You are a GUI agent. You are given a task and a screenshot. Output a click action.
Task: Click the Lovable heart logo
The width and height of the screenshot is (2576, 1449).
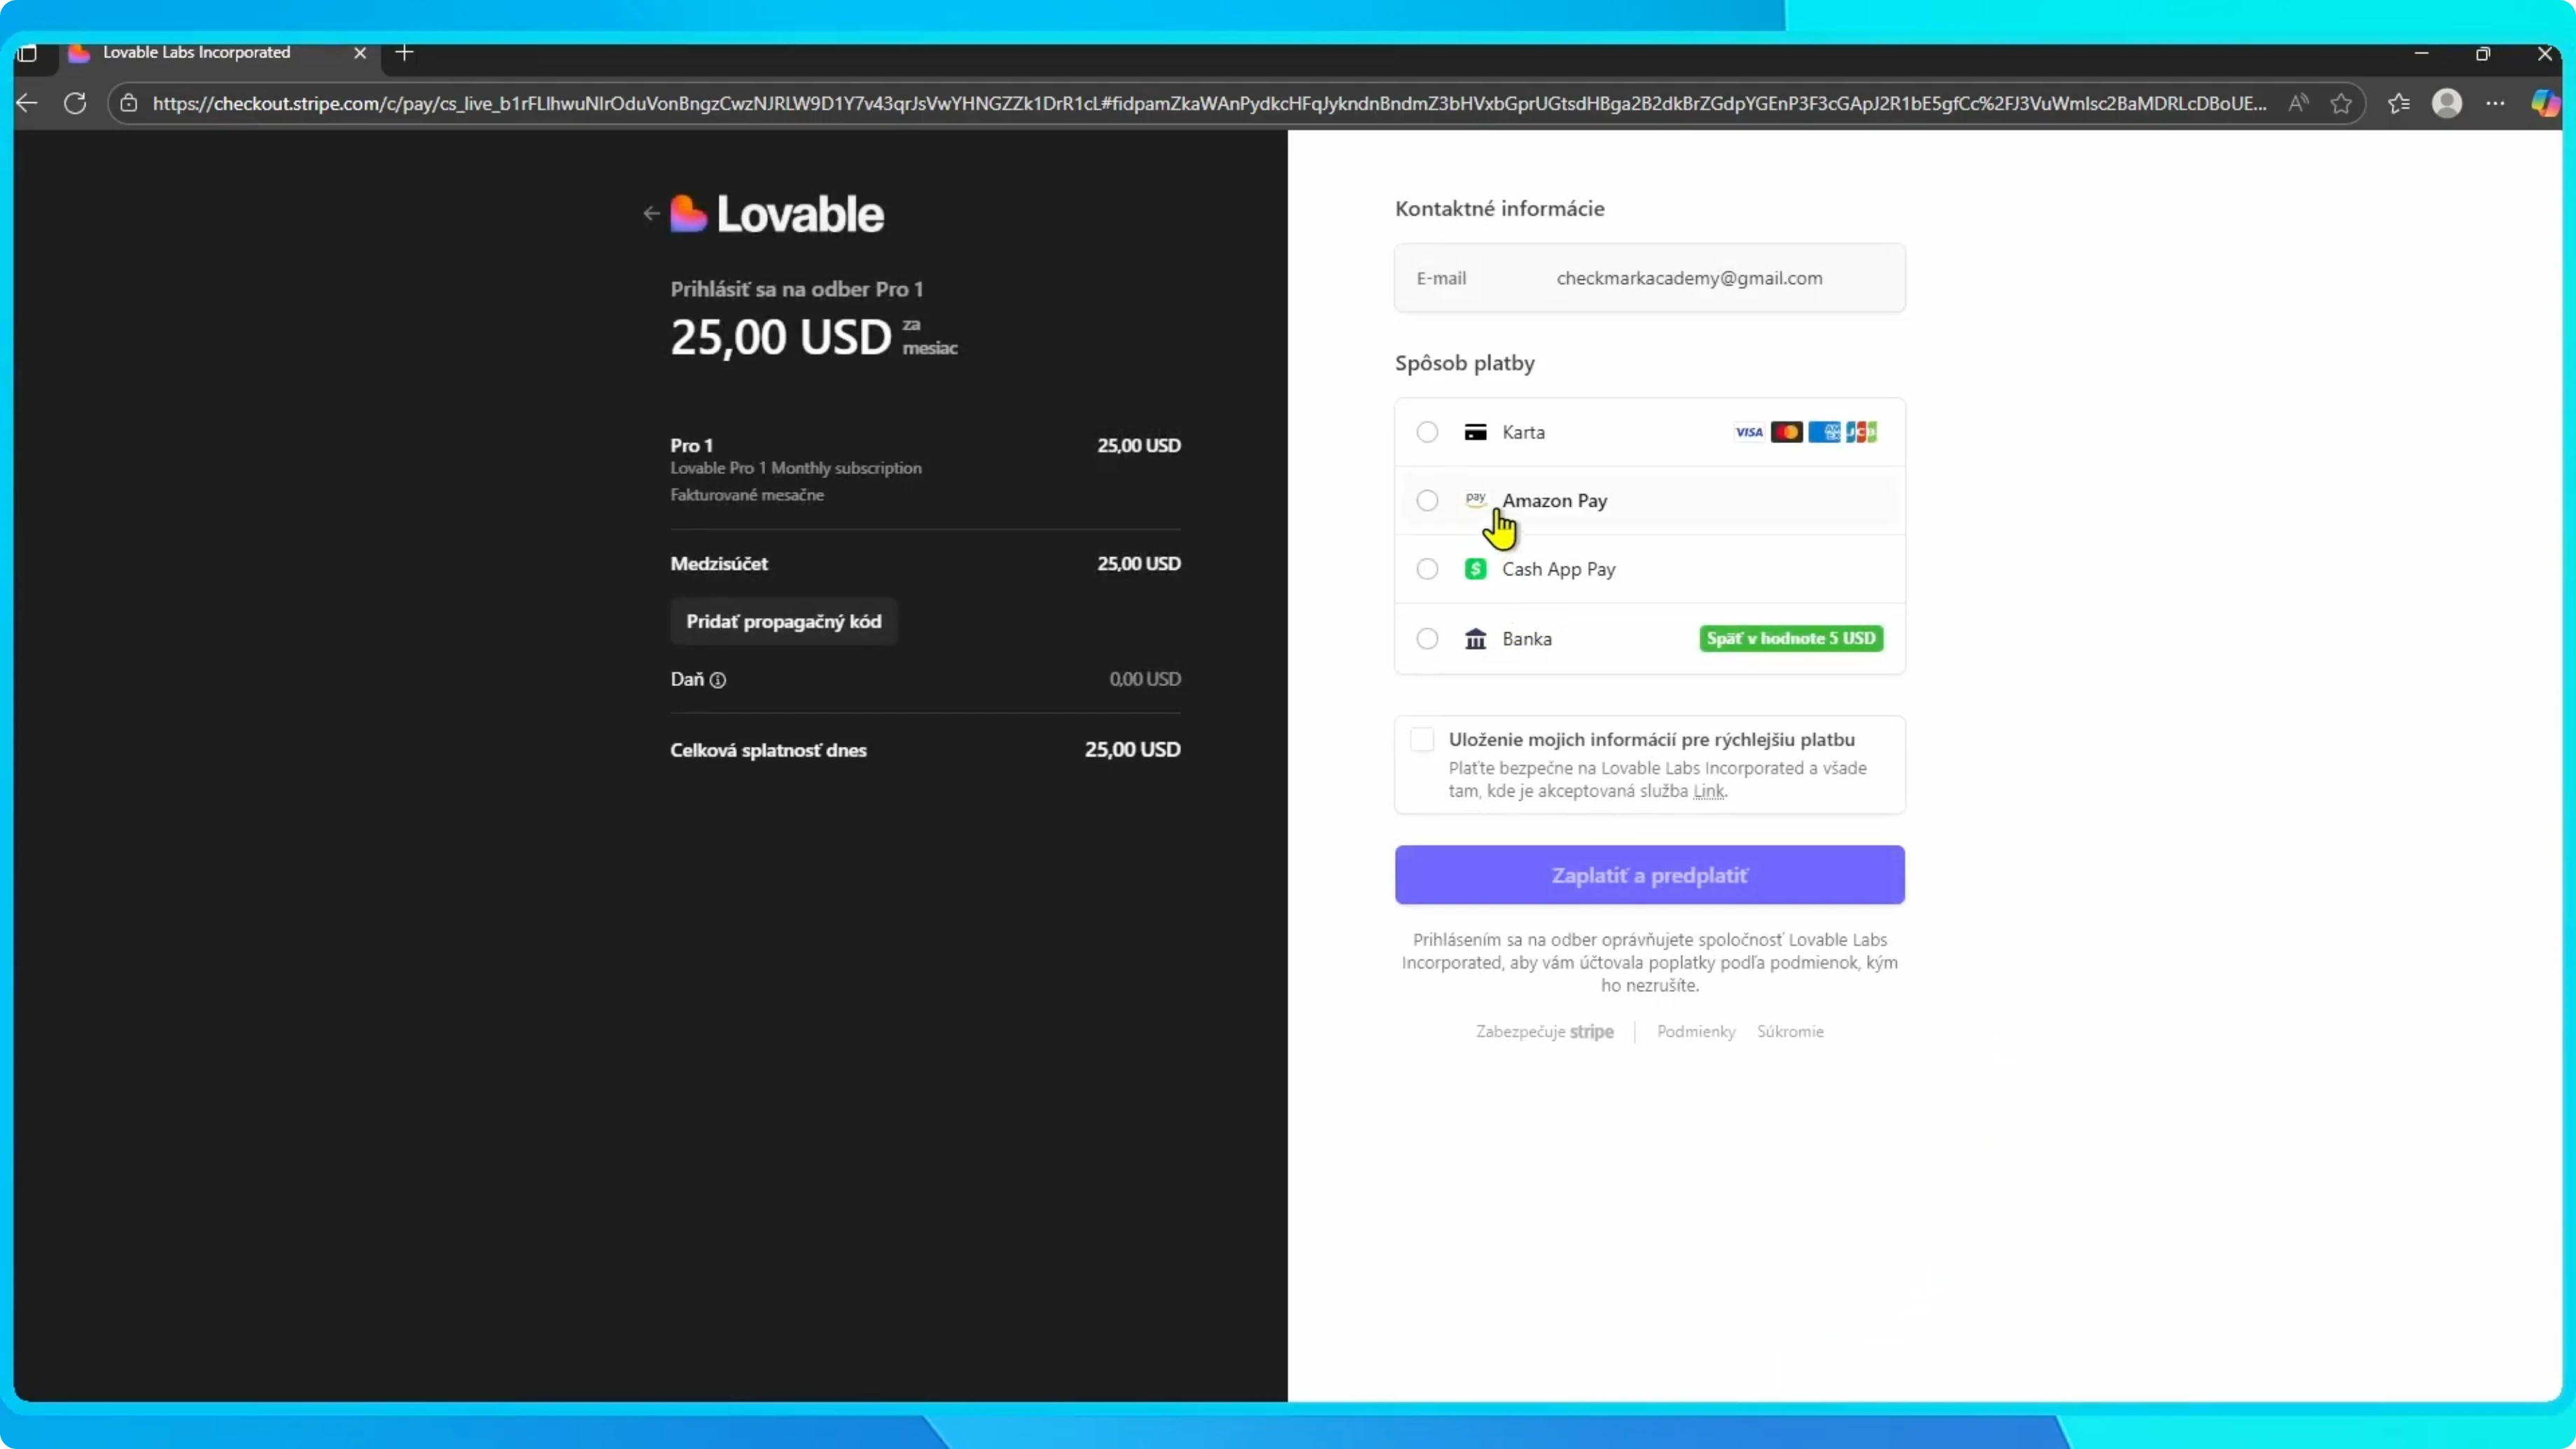pos(688,214)
